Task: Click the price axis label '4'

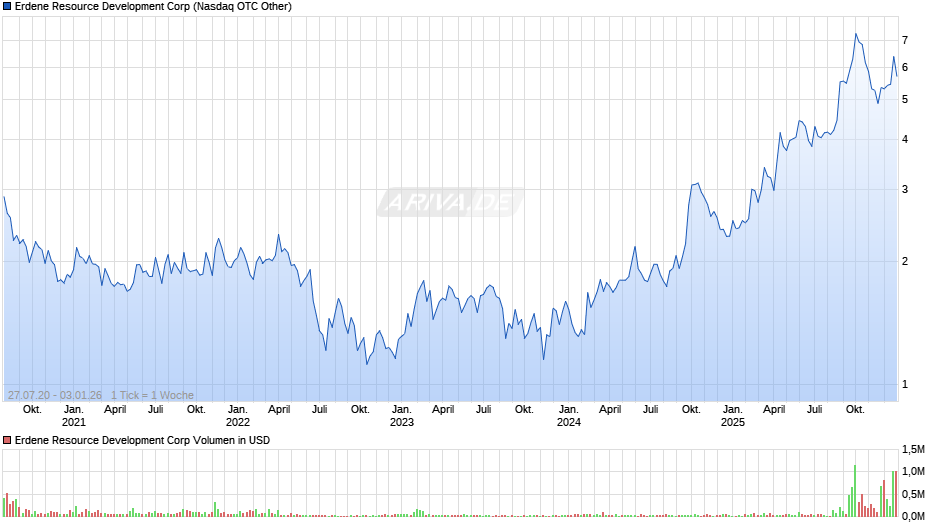Action: [905, 139]
